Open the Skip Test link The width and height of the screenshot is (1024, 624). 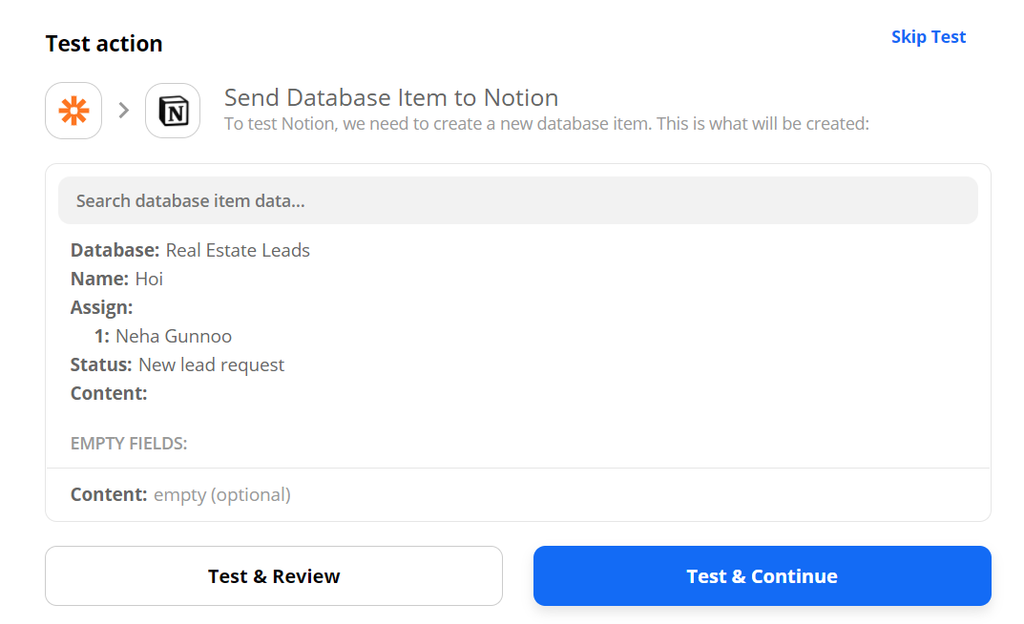coord(928,36)
